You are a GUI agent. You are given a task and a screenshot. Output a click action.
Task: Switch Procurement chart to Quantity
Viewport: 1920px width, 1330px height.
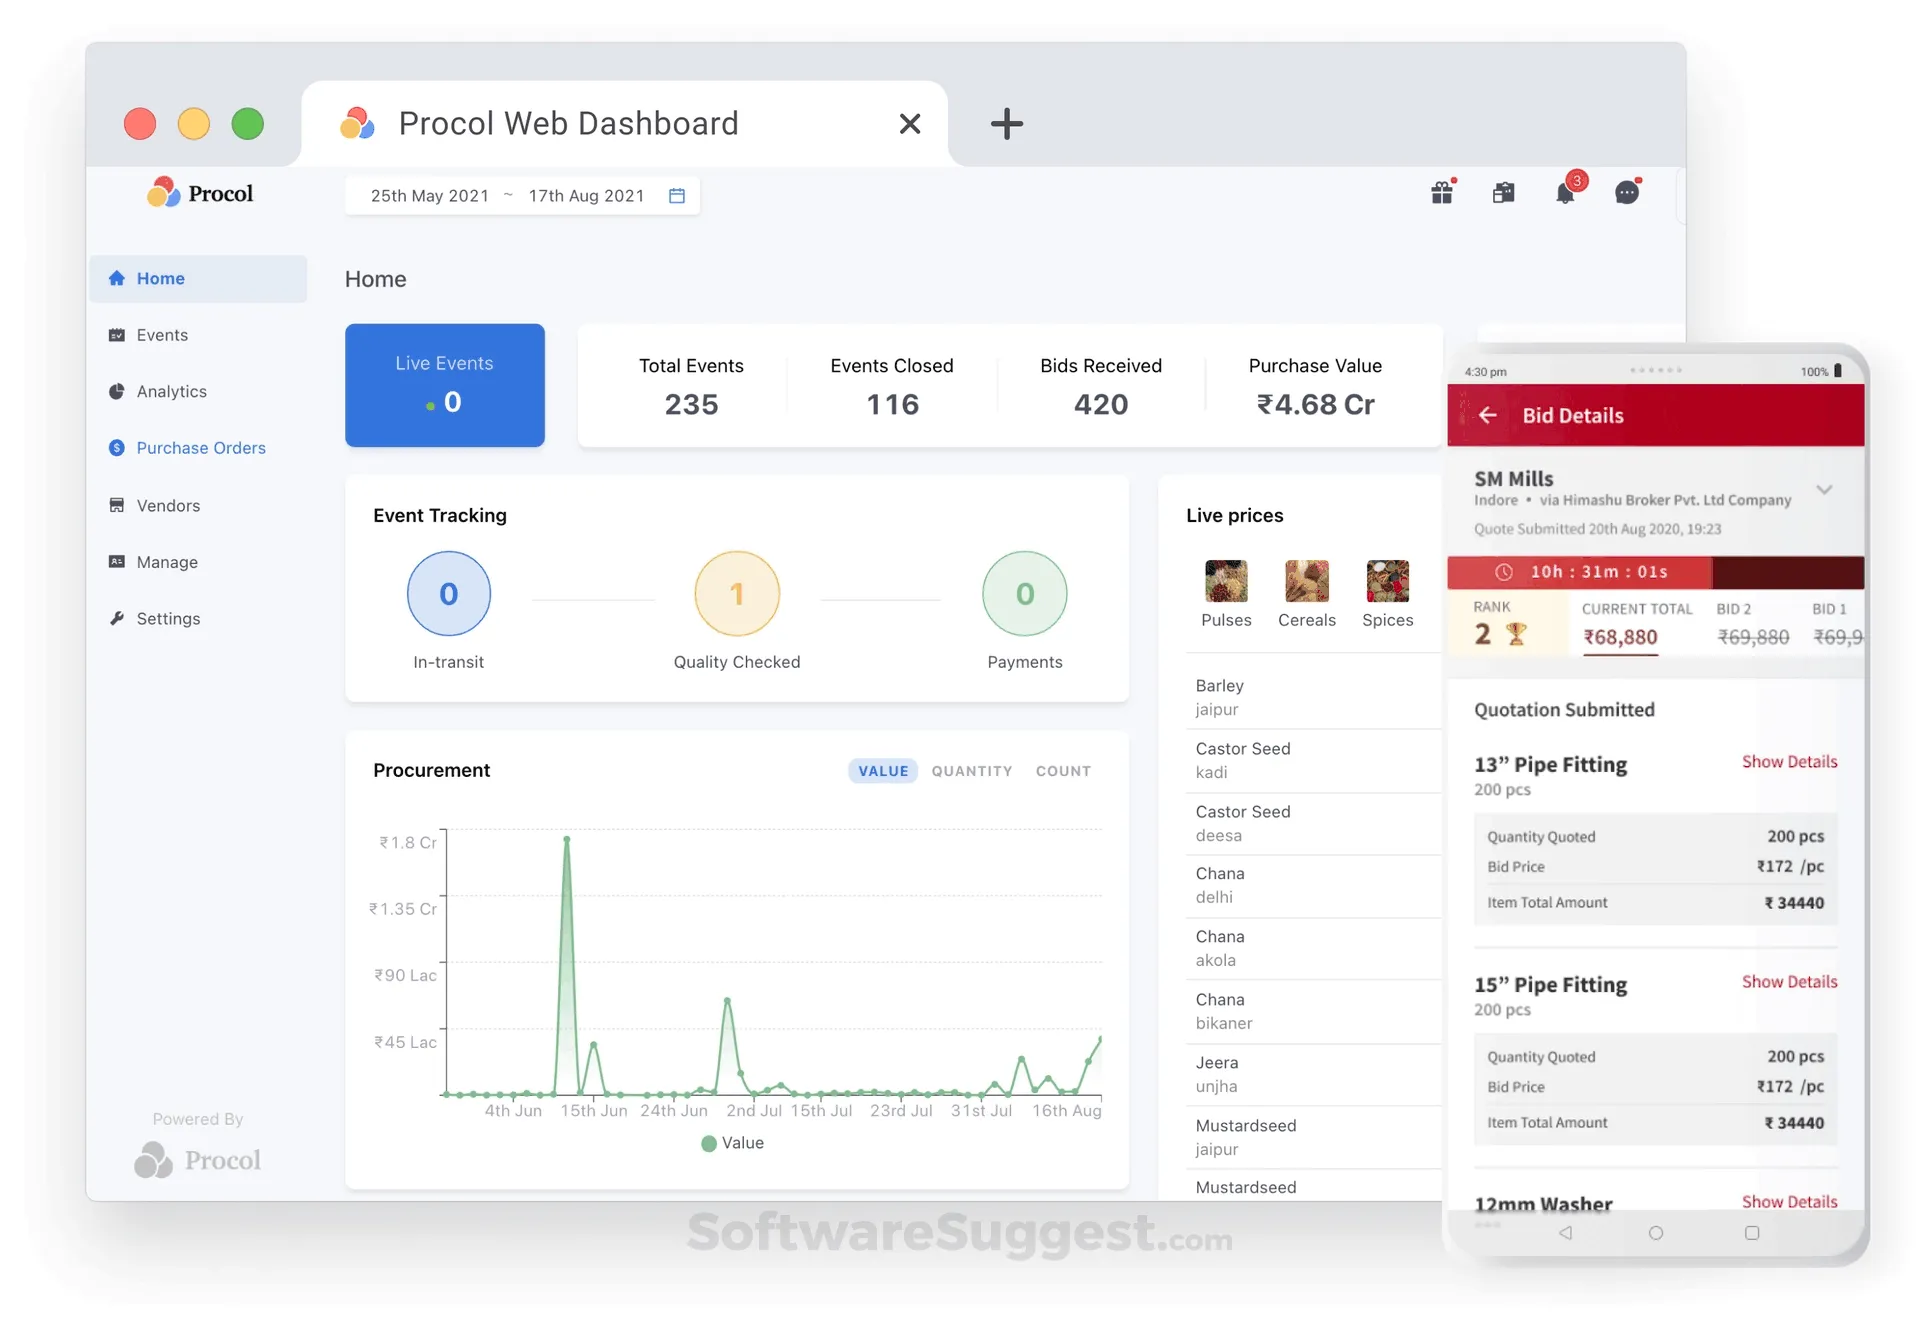pos(971,771)
